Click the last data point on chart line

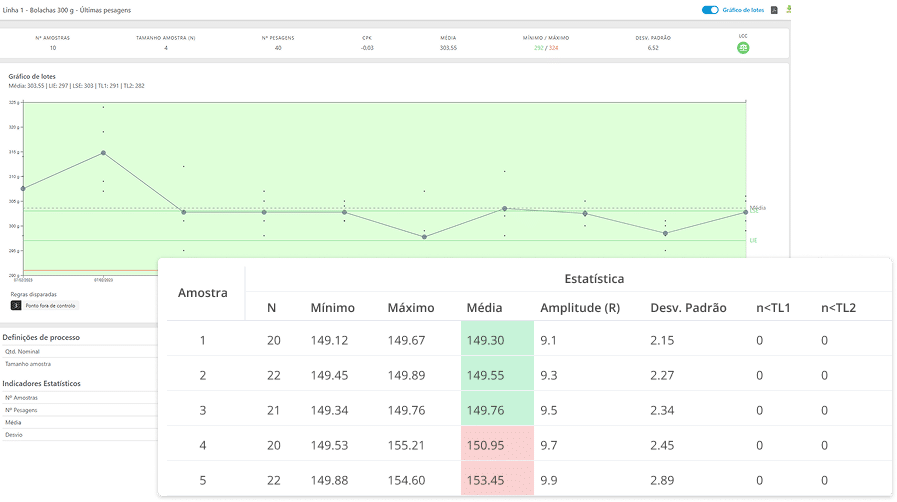tap(746, 212)
